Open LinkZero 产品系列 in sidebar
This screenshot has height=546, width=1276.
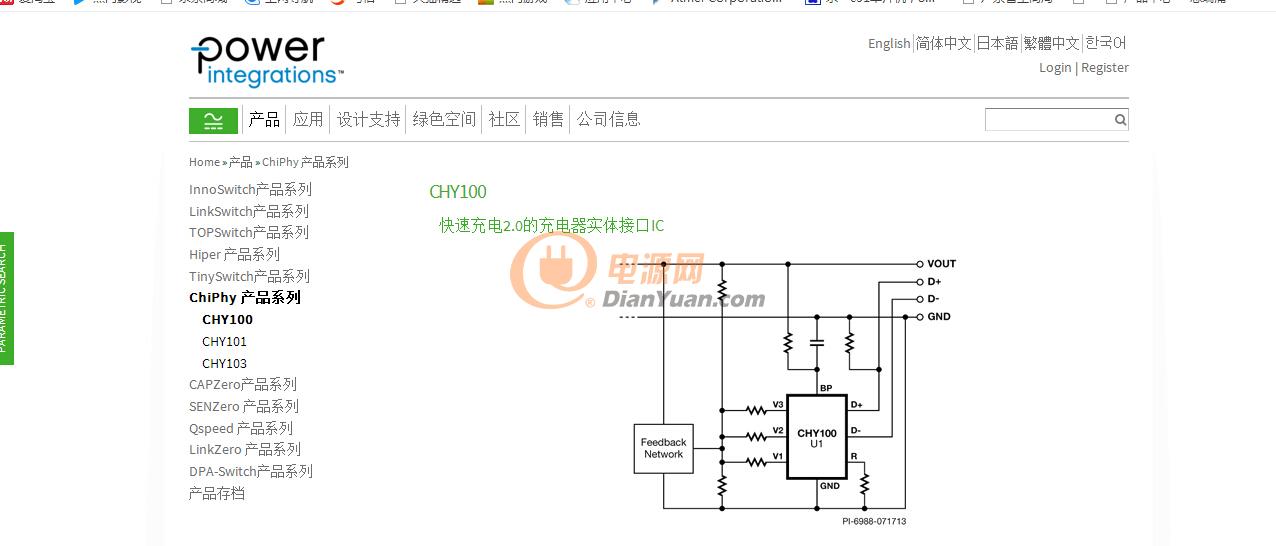(x=245, y=449)
